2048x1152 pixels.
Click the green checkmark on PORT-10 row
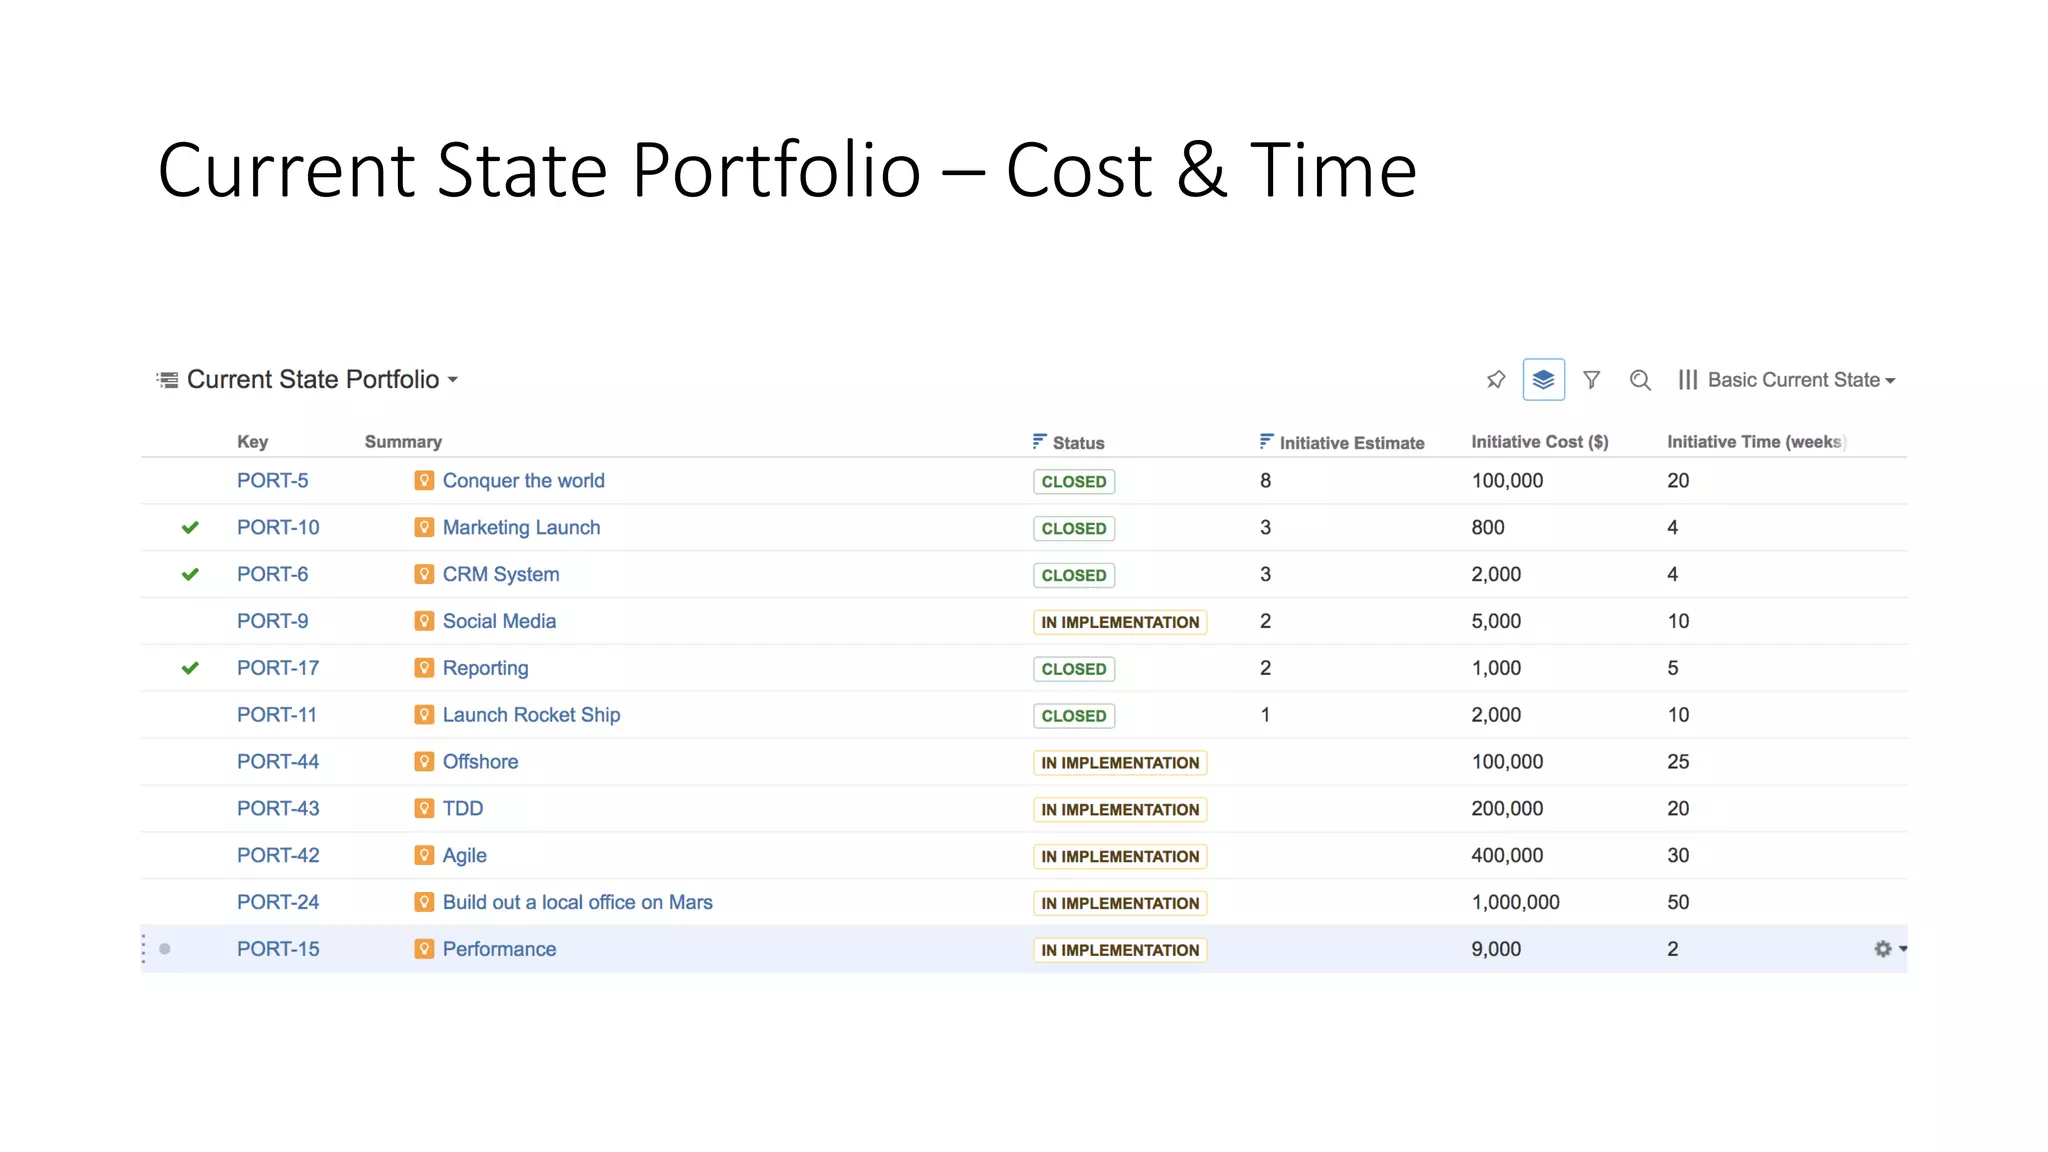(190, 527)
